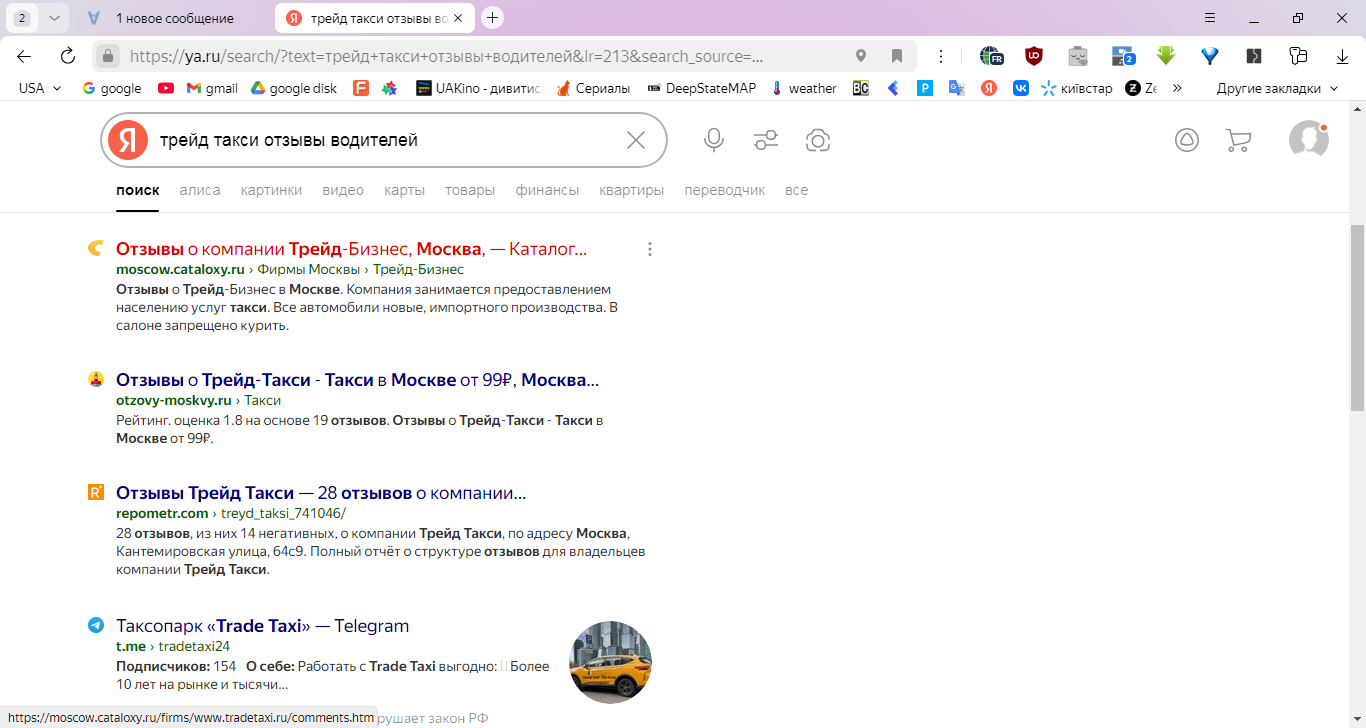Go back to the previous page

pyautogui.click(x=24, y=56)
